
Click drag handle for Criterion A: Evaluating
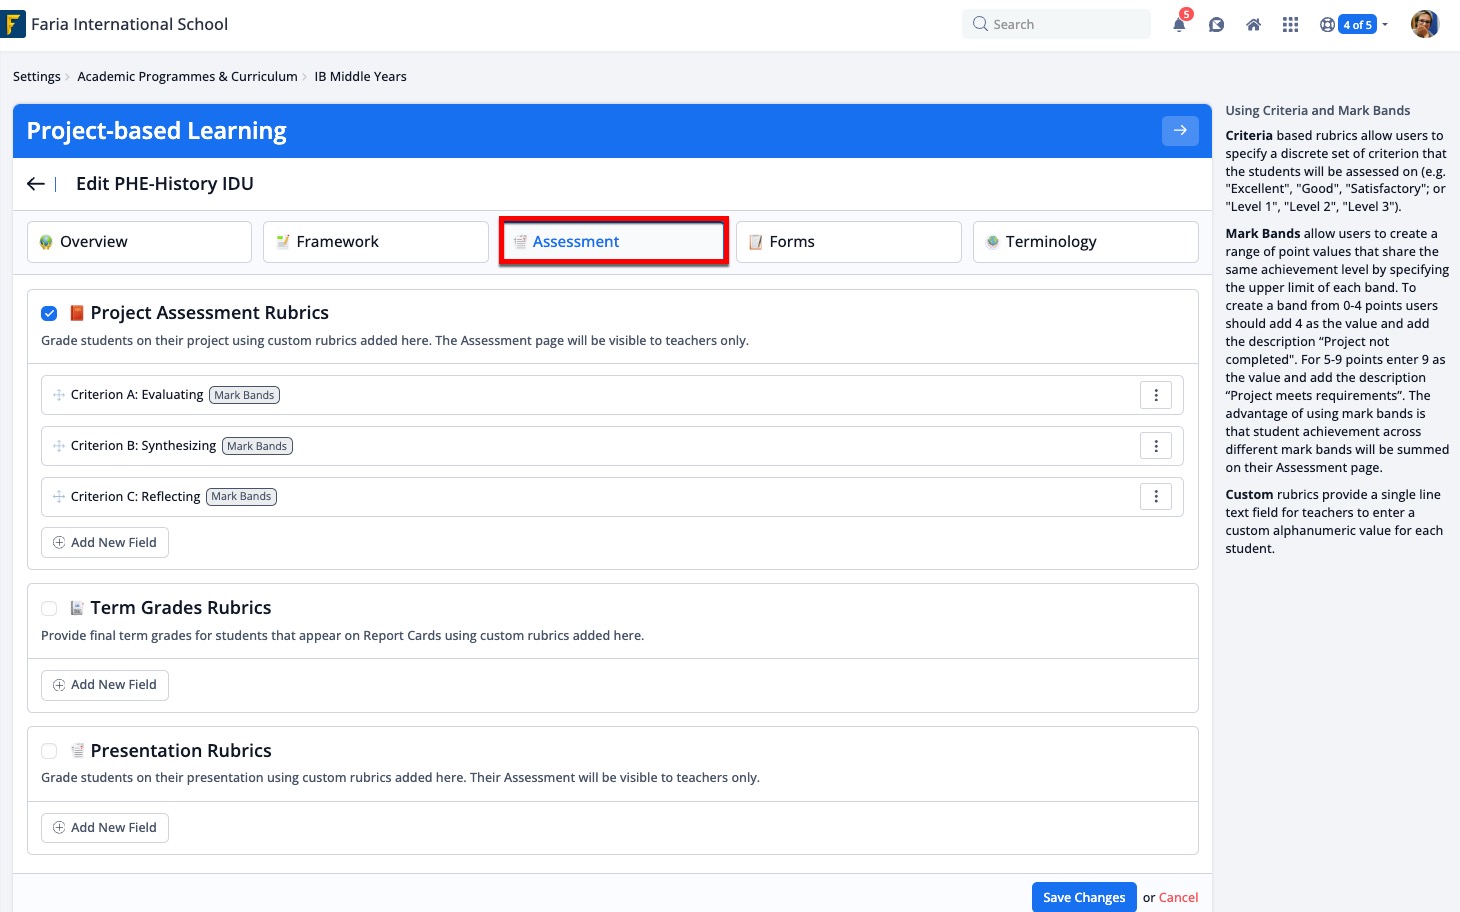[59, 395]
